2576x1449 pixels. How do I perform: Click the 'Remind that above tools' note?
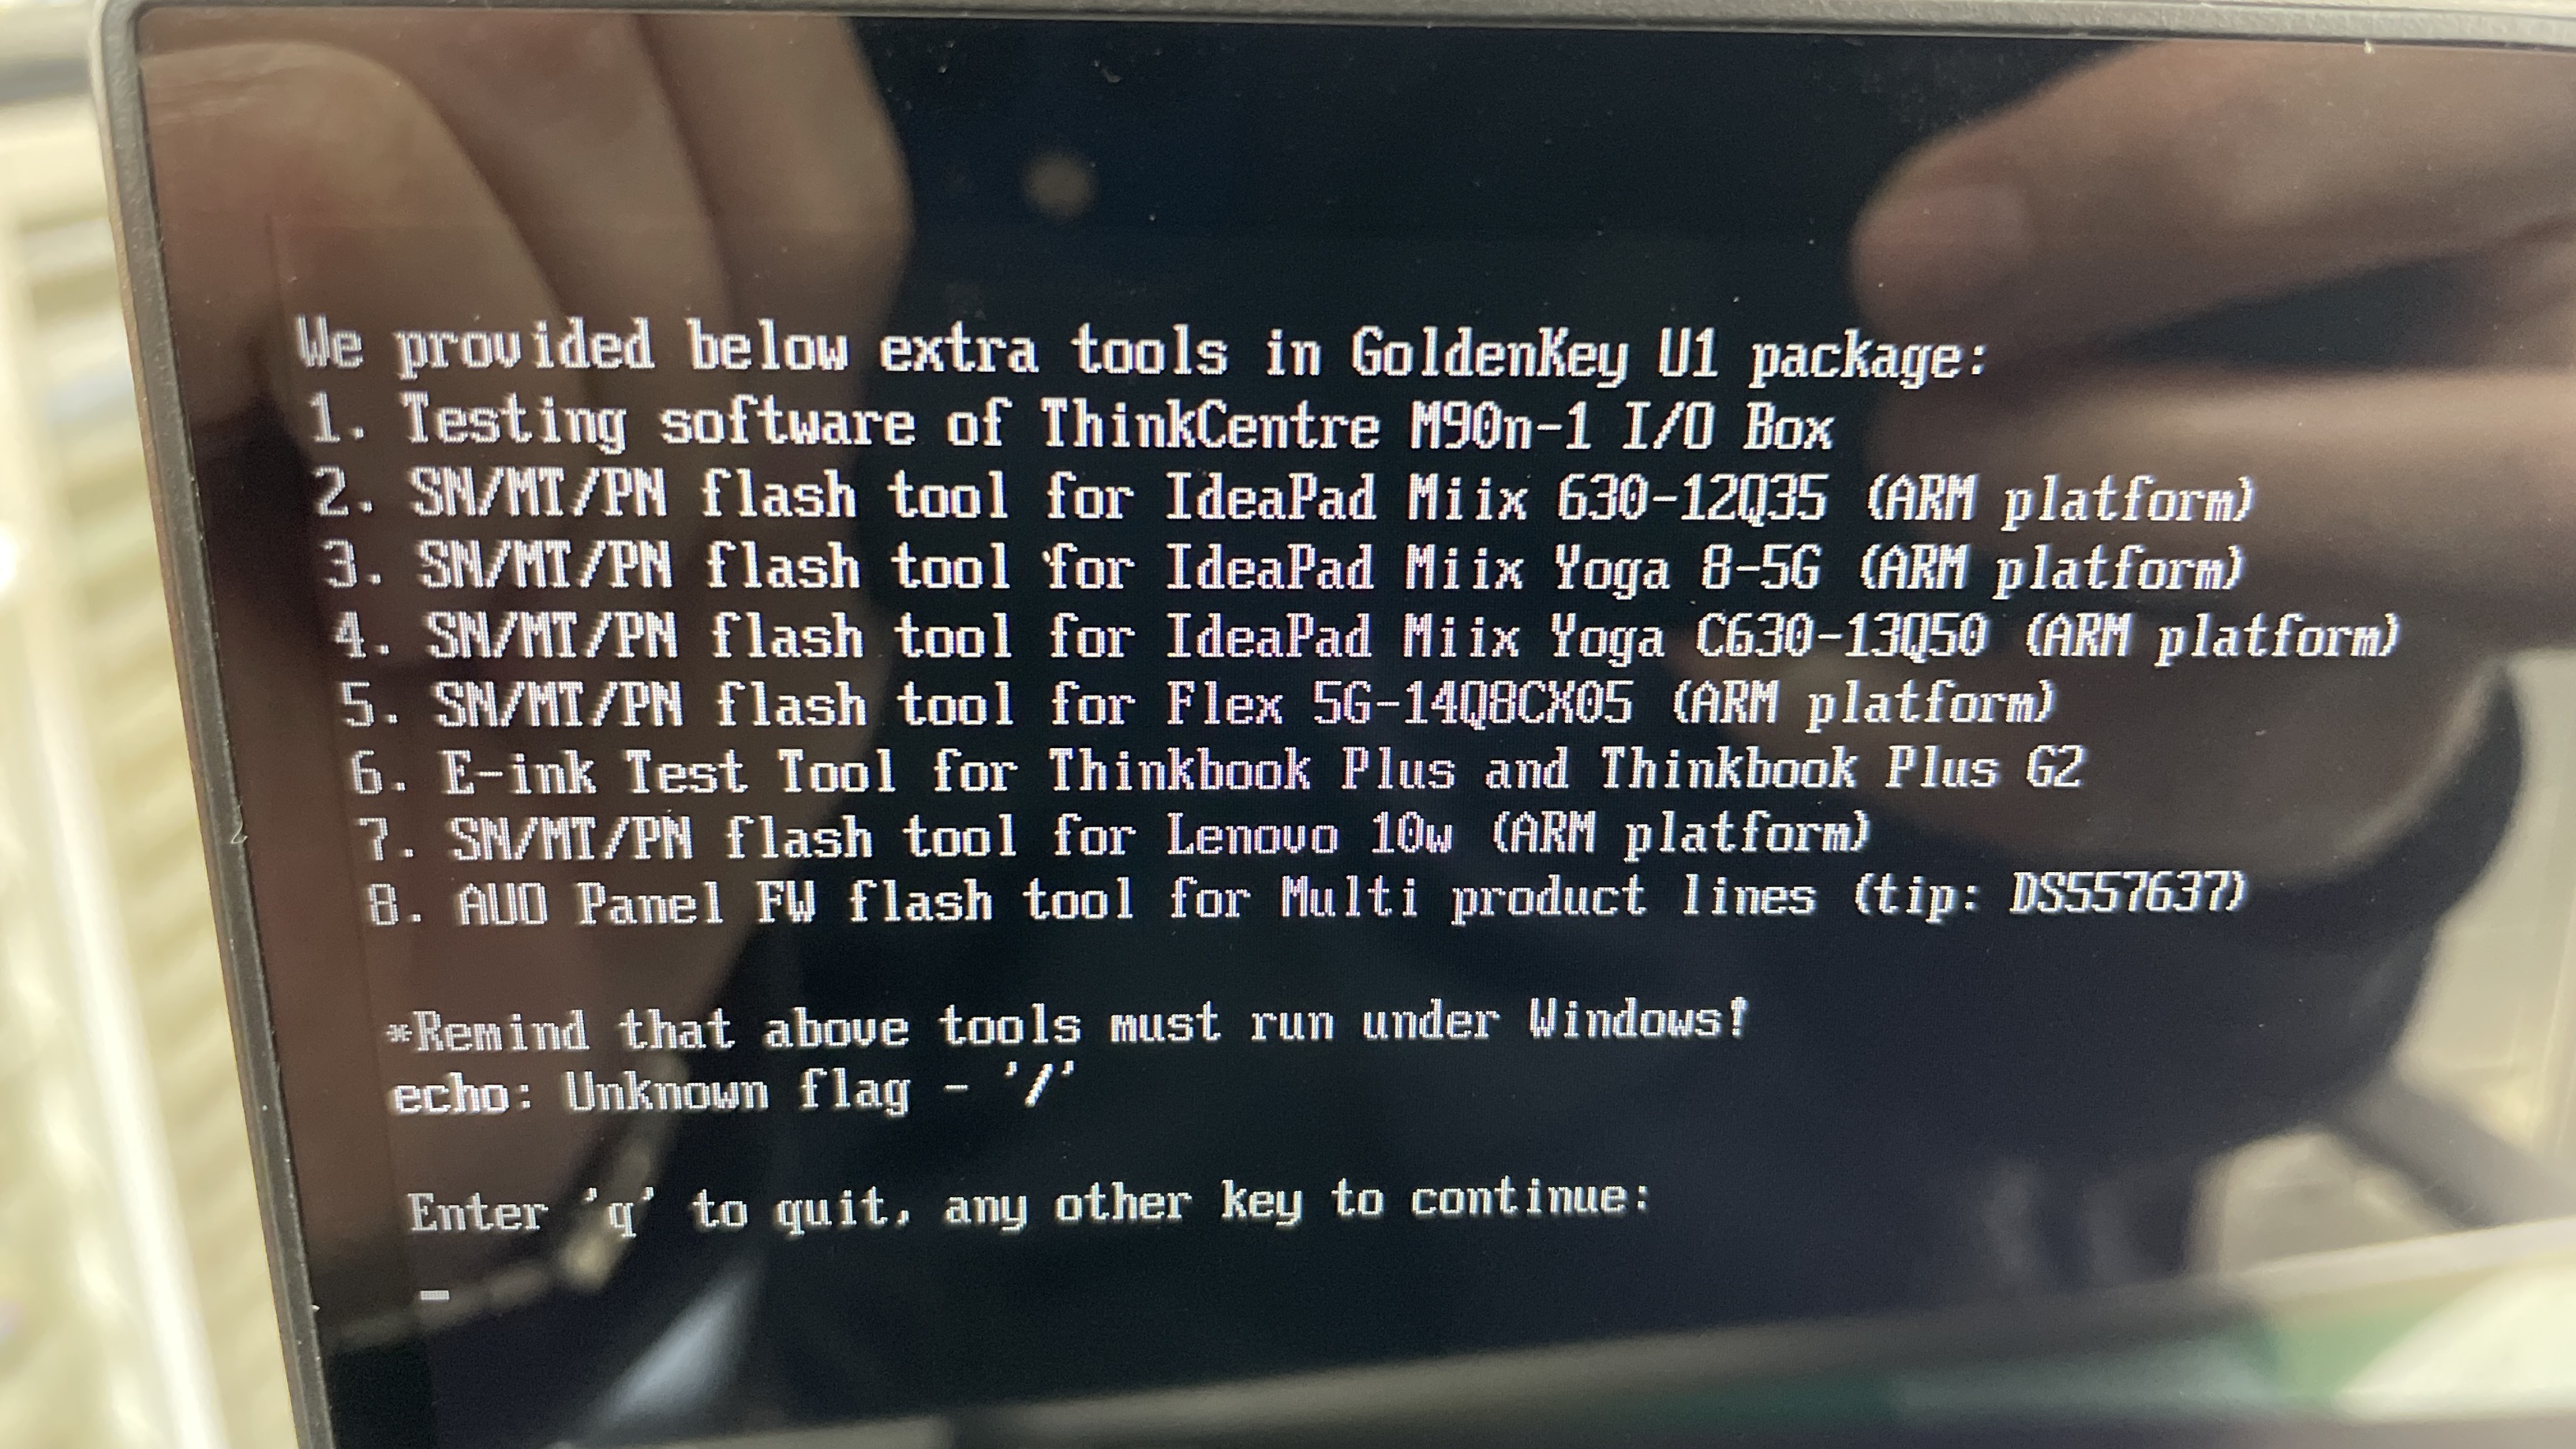(1067, 1027)
